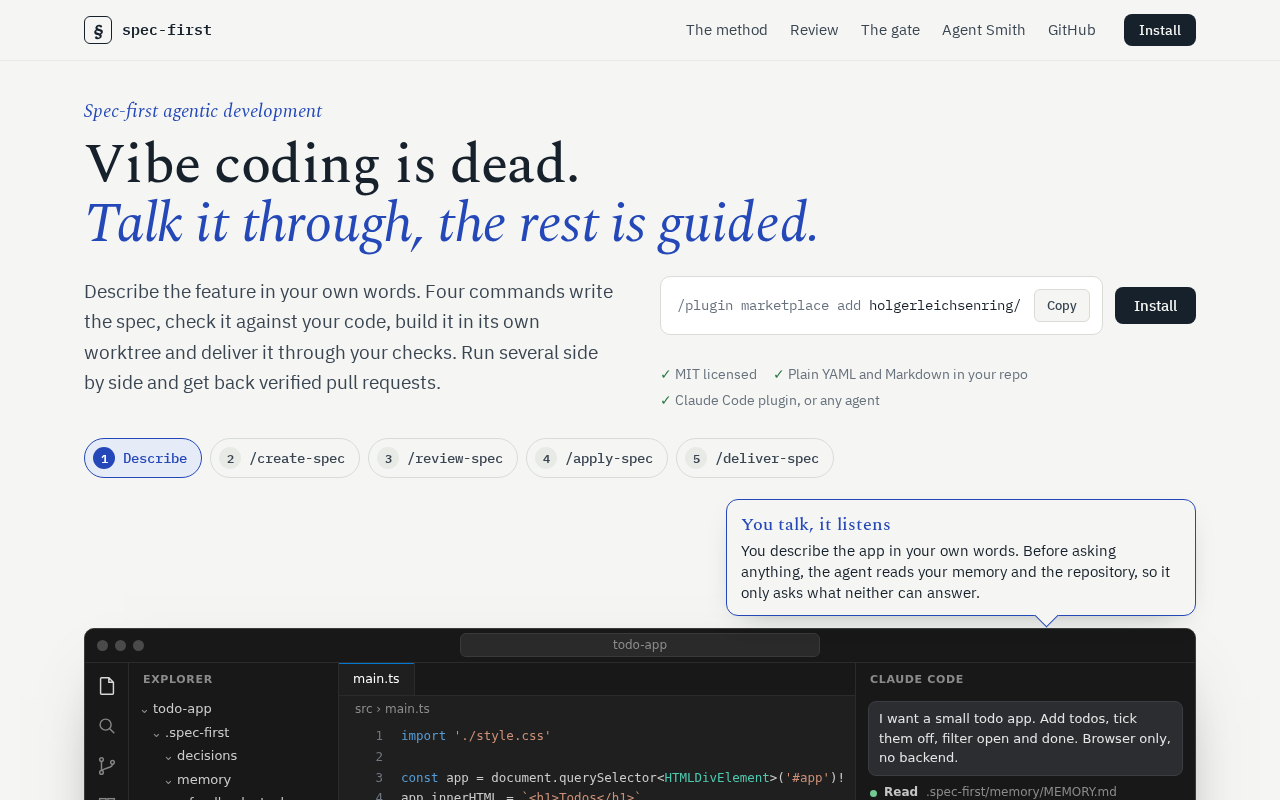Click the "spec-first" brand name in header

[167, 30]
